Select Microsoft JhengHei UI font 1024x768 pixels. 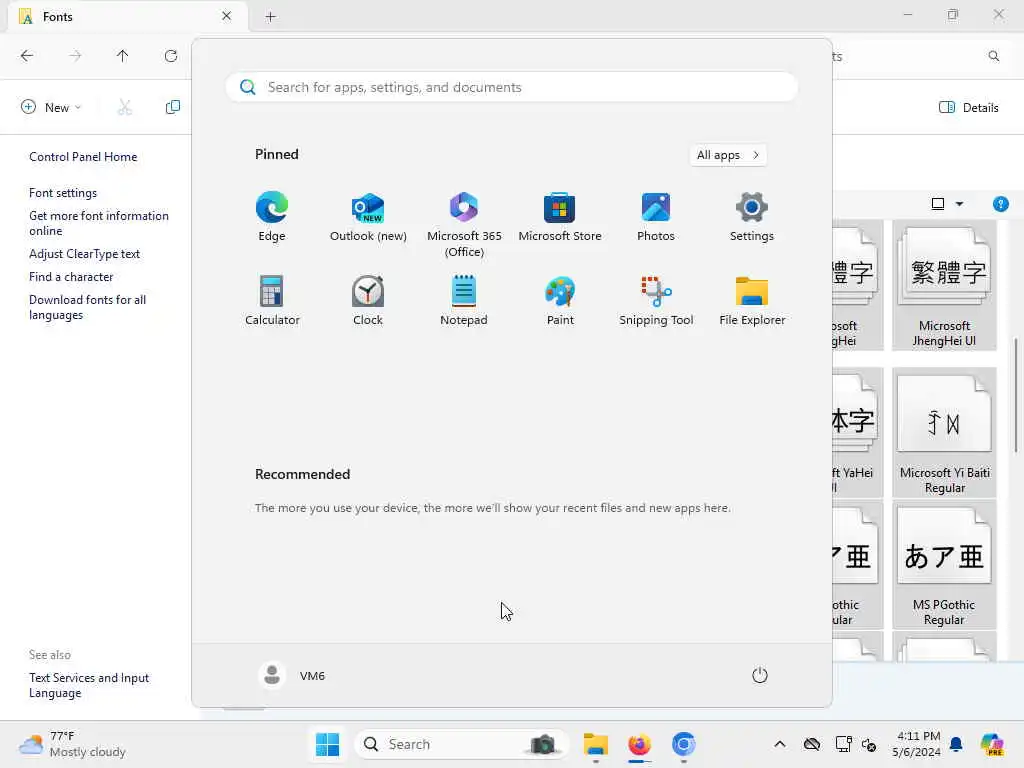(x=944, y=285)
